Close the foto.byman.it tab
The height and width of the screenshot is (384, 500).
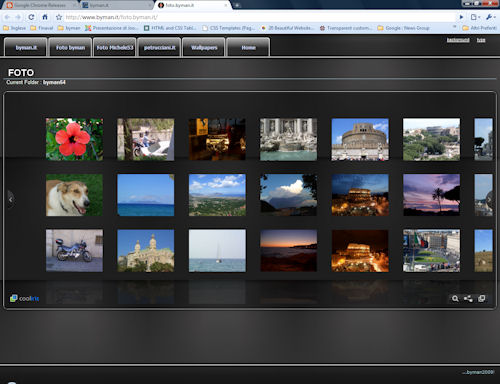[x=226, y=5]
